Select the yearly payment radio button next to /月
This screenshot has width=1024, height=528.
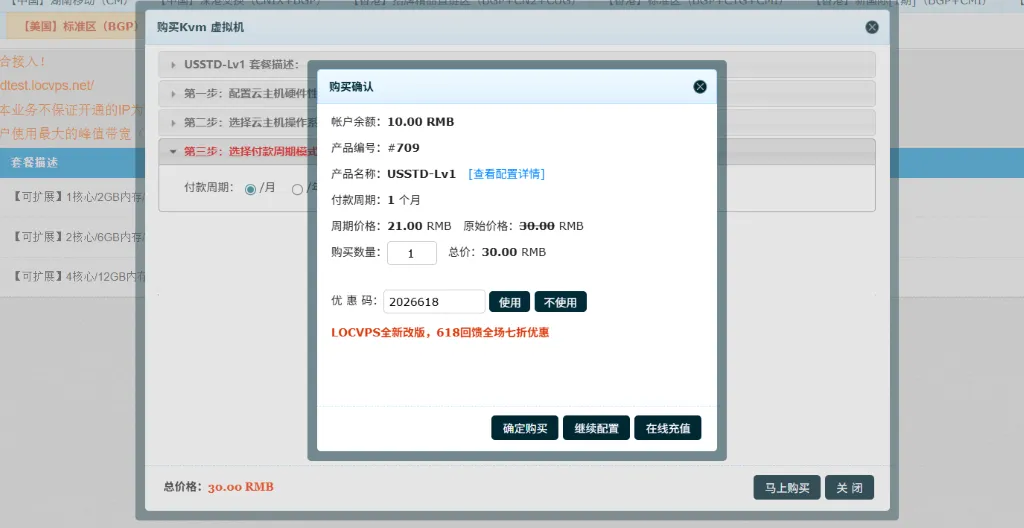[x=297, y=190]
